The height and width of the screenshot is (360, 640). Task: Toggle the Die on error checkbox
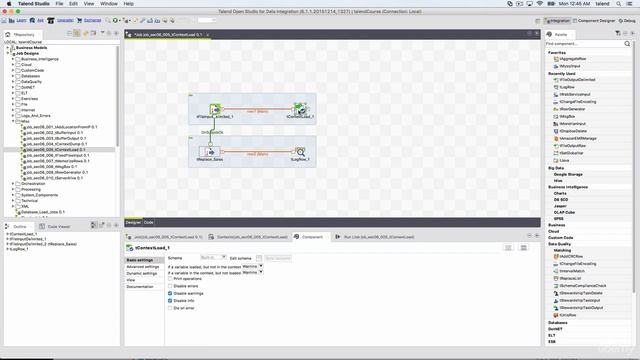pos(170,308)
